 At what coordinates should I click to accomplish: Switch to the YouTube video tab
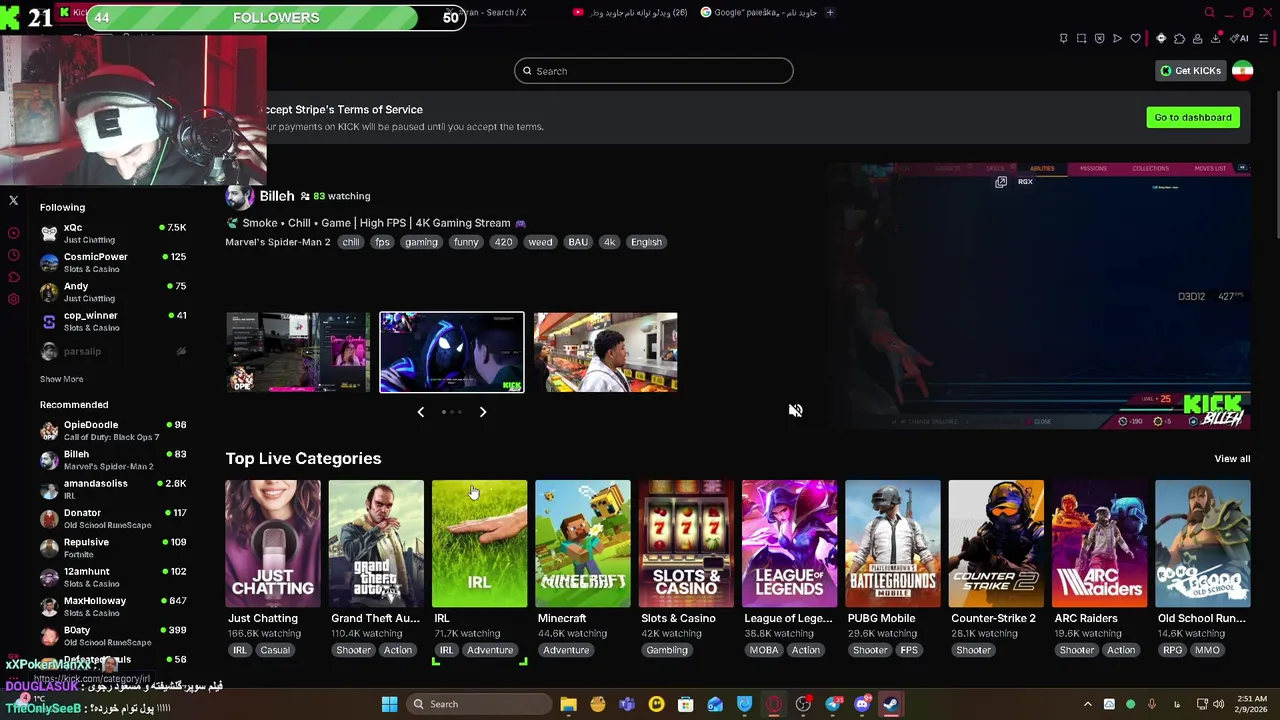tap(630, 12)
